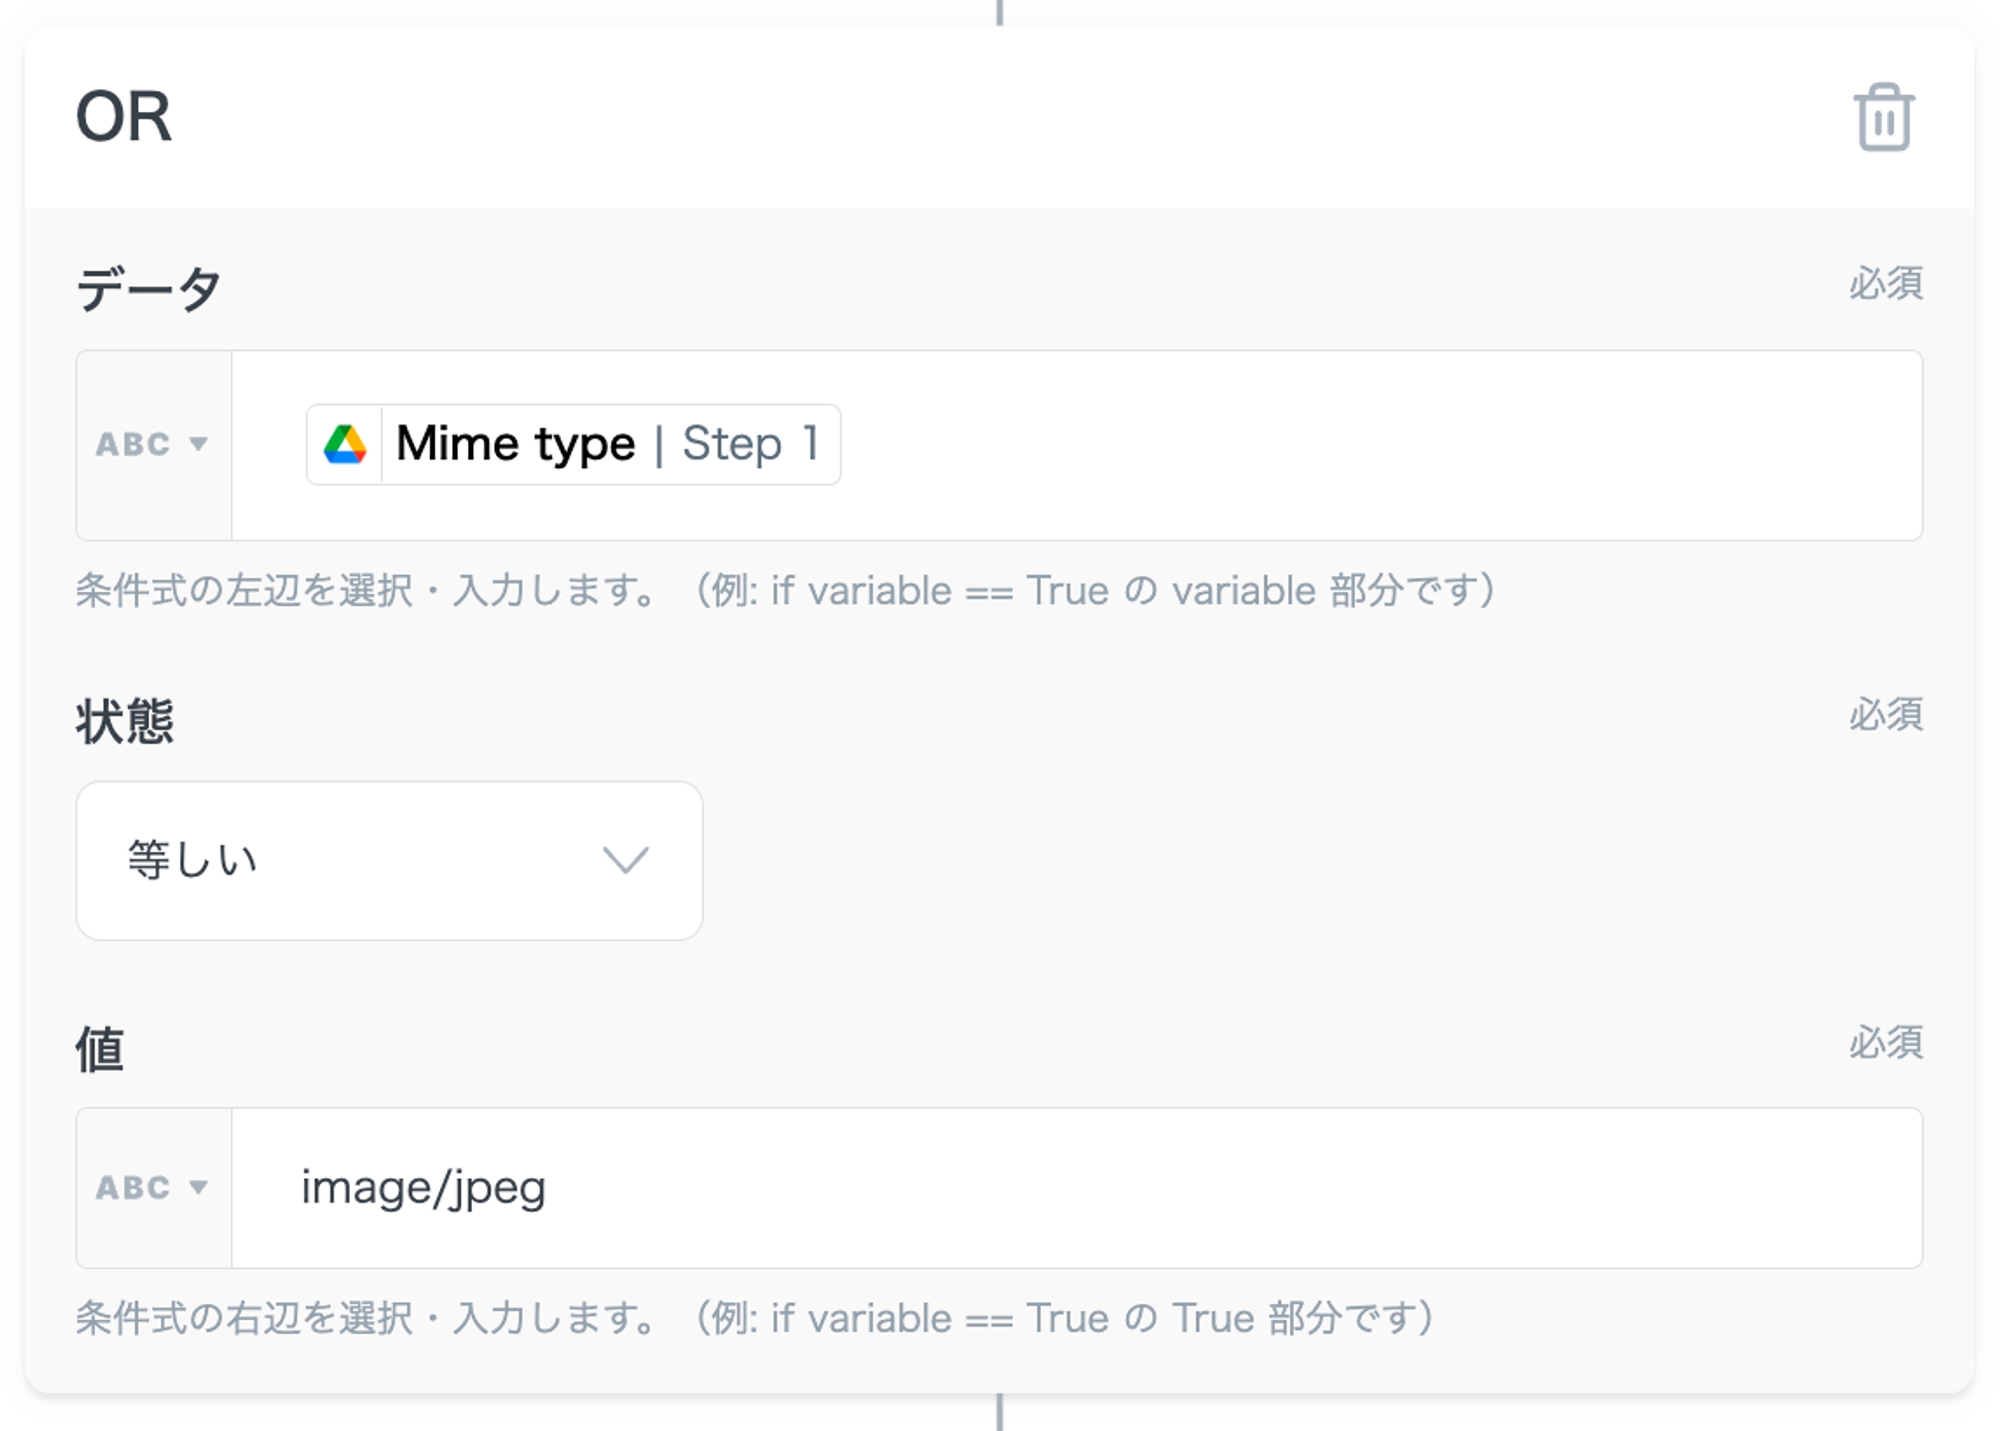Click the 値 field label
Image resolution: width=2000 pixels, height=1431 pixels.
[x=100, y=1049]
